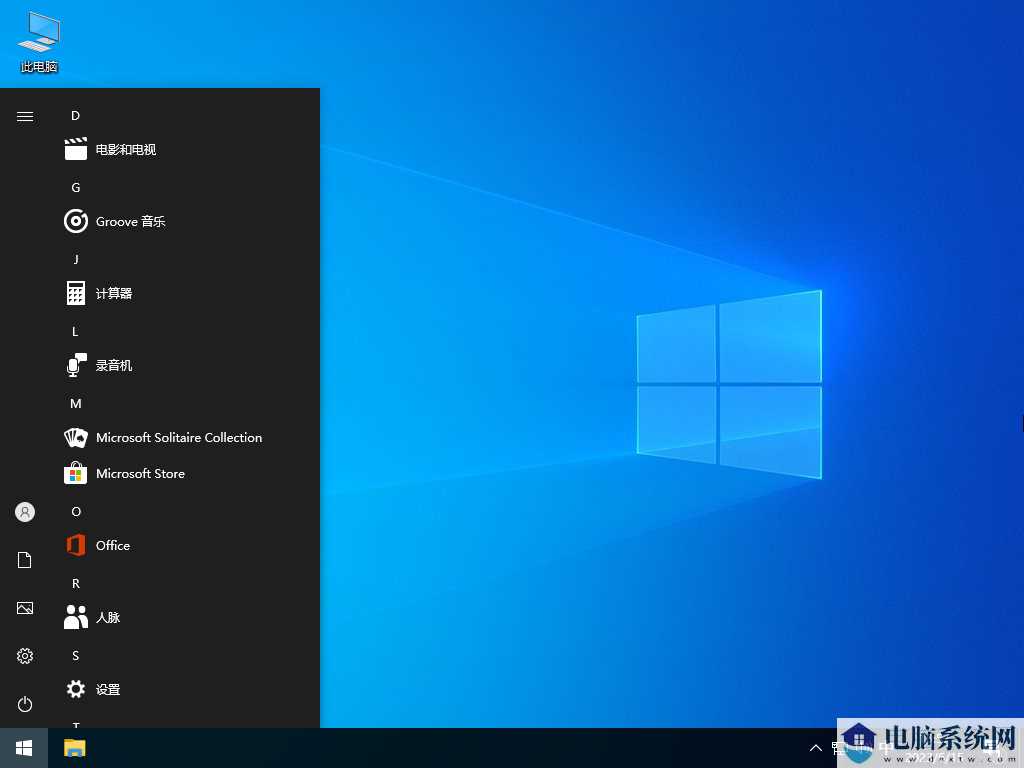Open 人脉 People app

190,617
